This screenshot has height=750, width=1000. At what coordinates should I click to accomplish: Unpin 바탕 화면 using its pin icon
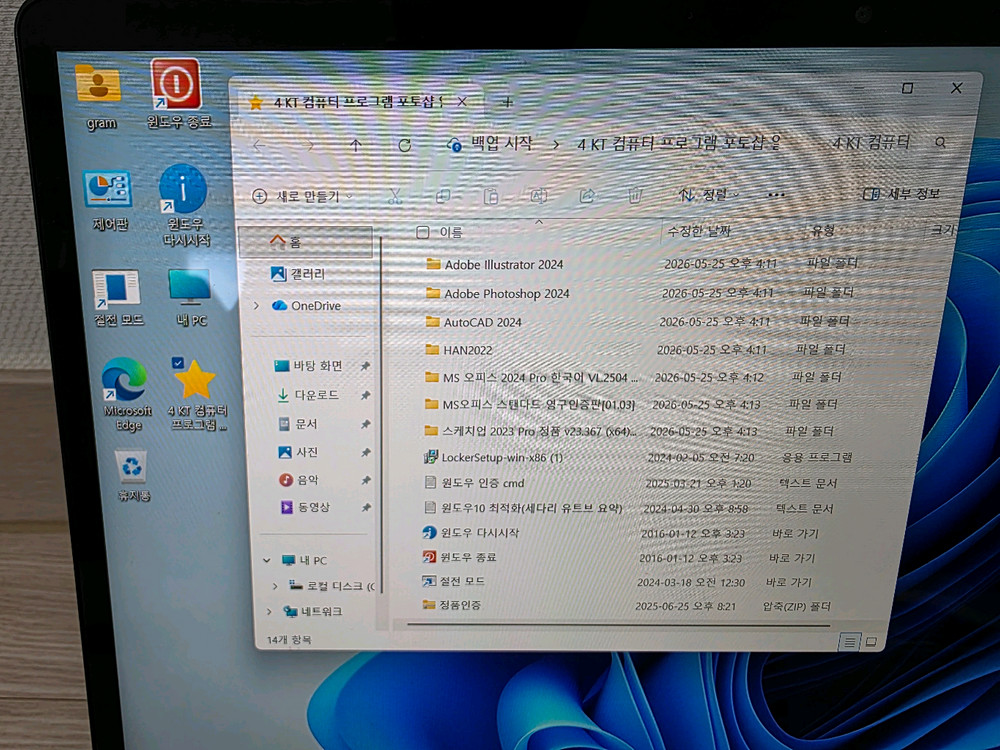(x=365, y=366)
